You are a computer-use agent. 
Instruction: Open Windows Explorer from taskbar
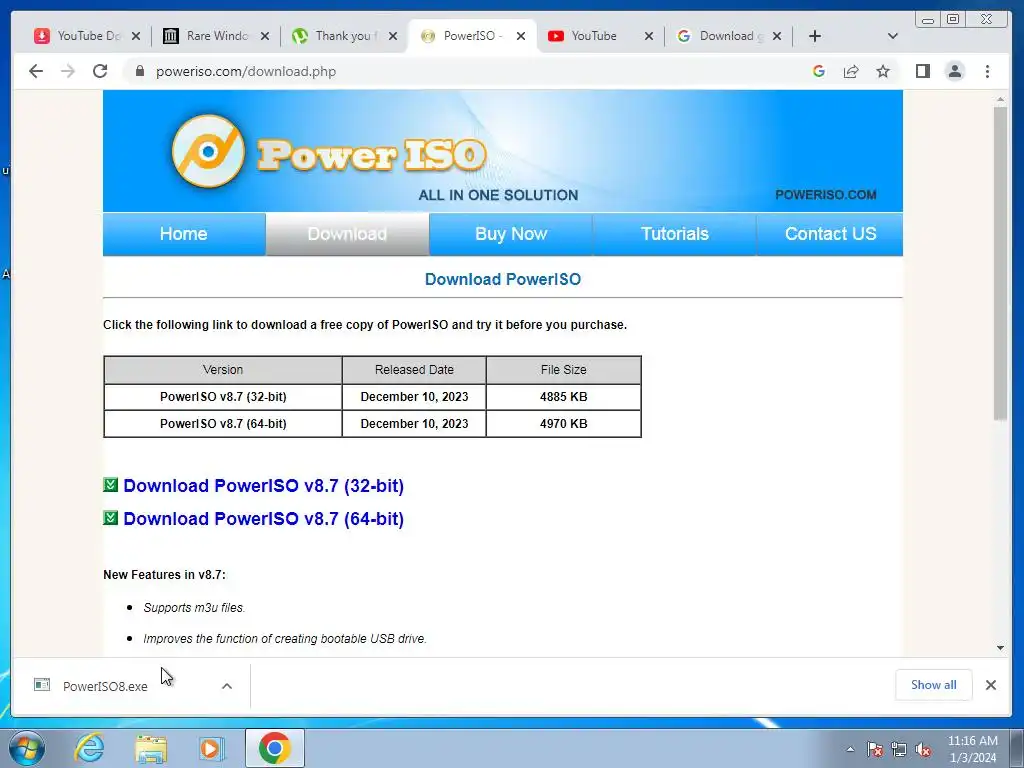pyautogui.click(x=151, y=748)
